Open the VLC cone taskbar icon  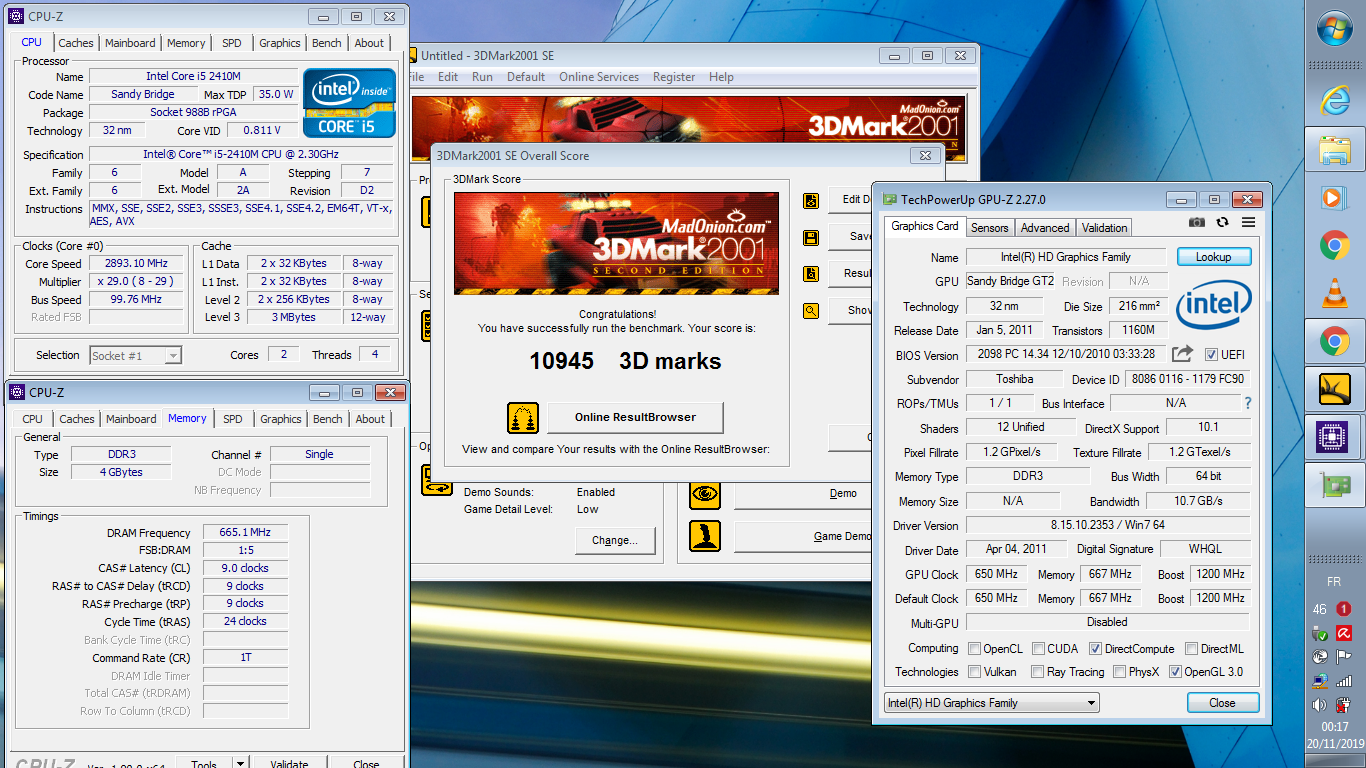tap(1335, 293)
